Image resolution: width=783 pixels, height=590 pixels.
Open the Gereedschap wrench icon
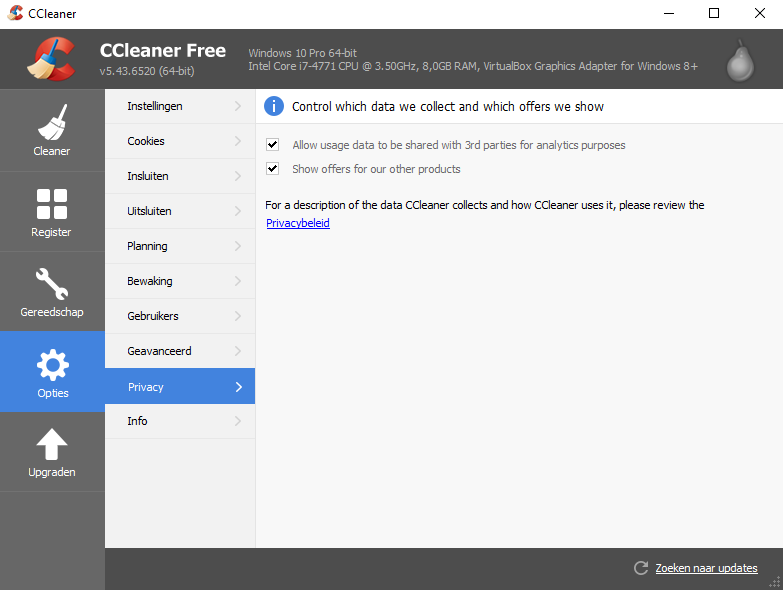52,284
